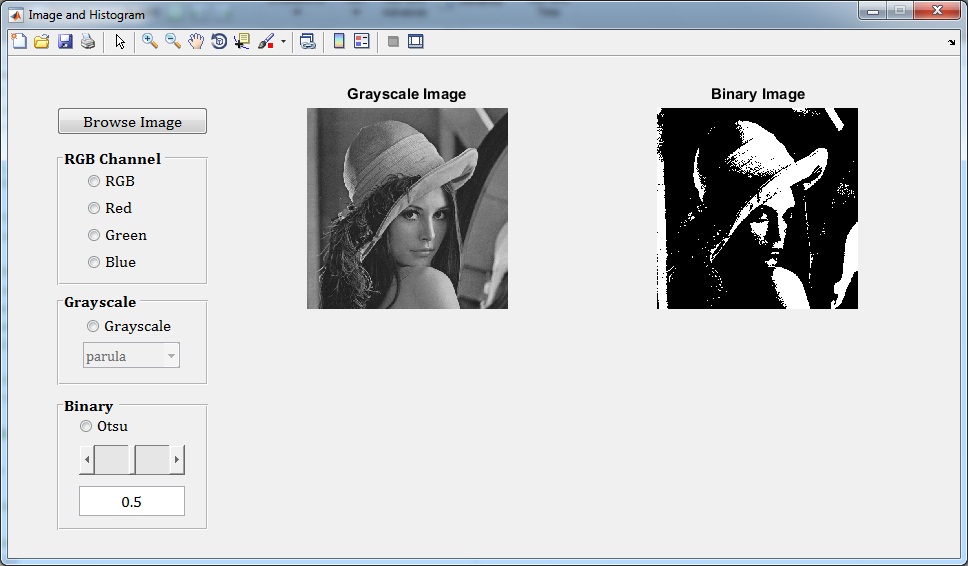The height and width of the screenshot is (566, 968).
Task: Click the binary threshold slider's right arrow
Action: 177,460
